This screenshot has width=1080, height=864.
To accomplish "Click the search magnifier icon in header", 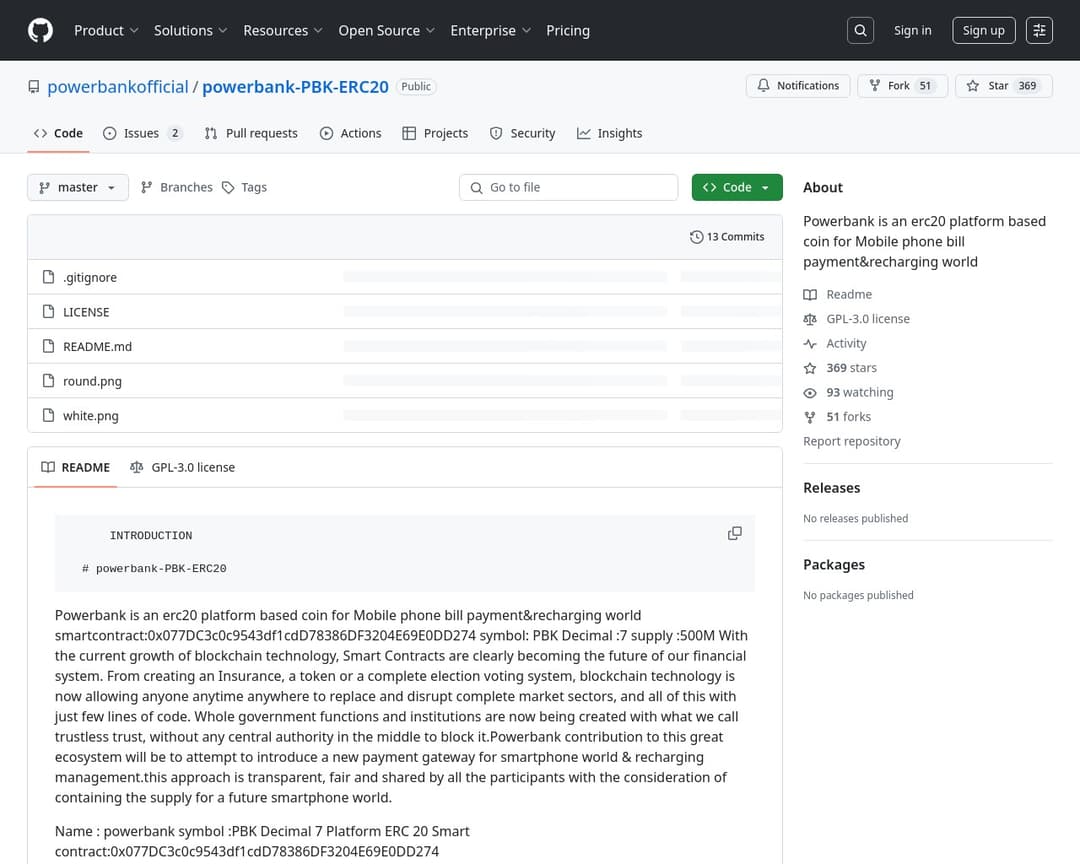I will coord(860,30).
